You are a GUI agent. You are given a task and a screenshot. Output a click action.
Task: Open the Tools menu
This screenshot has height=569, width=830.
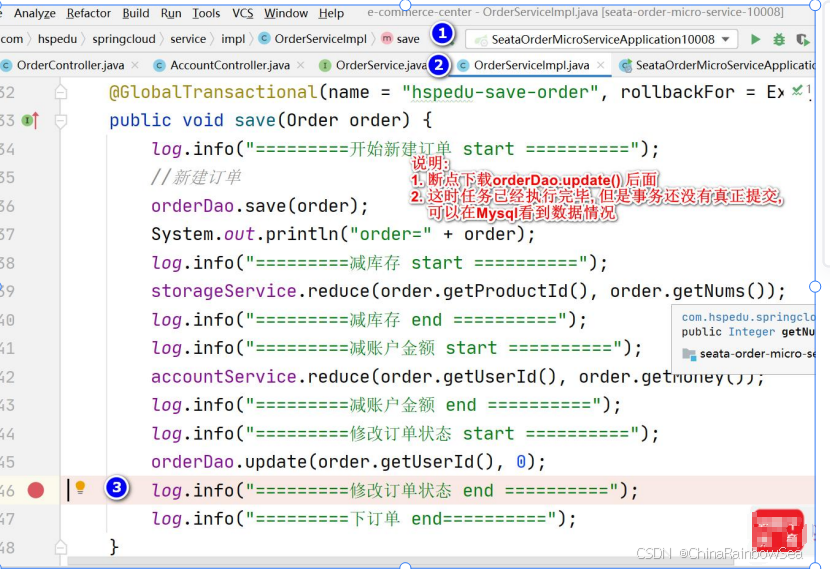pos(206,13)
